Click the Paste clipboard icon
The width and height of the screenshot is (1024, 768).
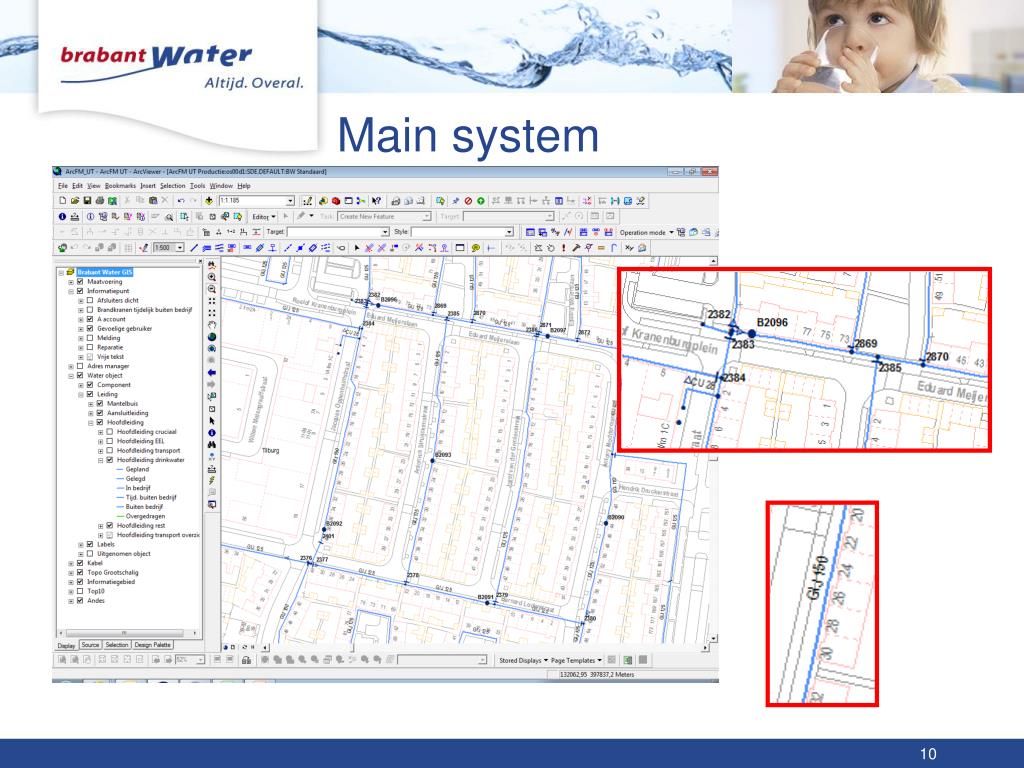[153, 200]
